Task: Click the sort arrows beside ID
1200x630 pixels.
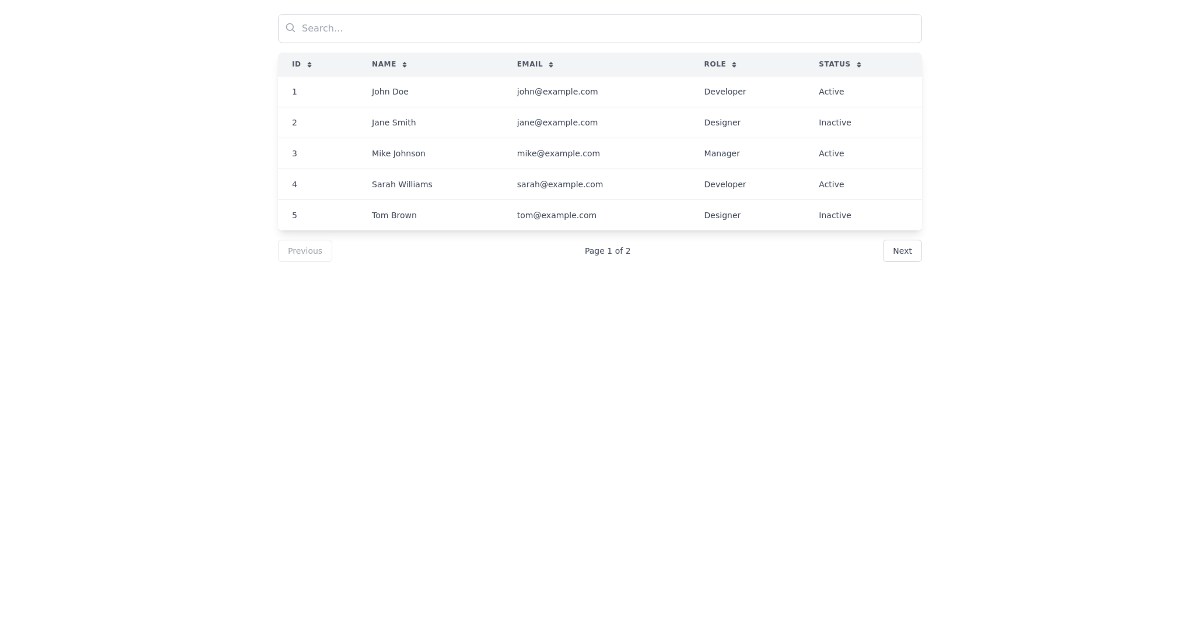Action: (x=309, y=64)
